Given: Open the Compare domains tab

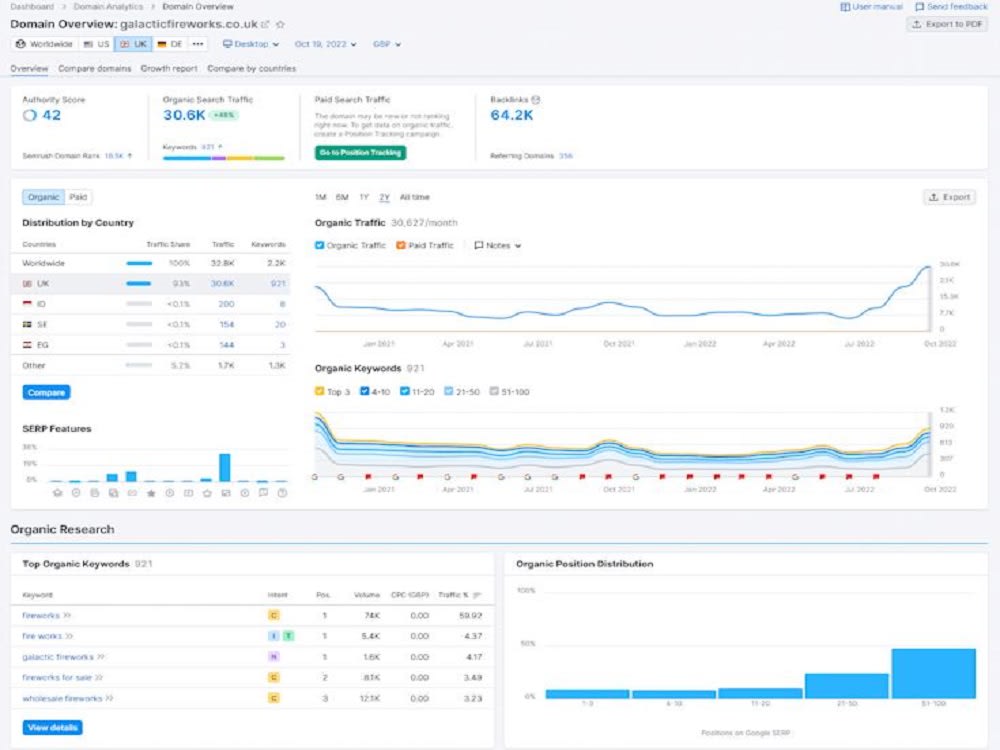Looking at the screenshot, I should tap(94, 68).
